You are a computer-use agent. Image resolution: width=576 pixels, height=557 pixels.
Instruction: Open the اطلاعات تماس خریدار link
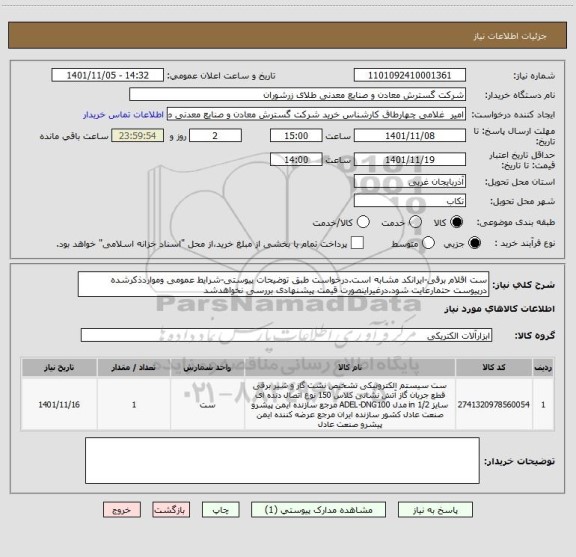123,115
